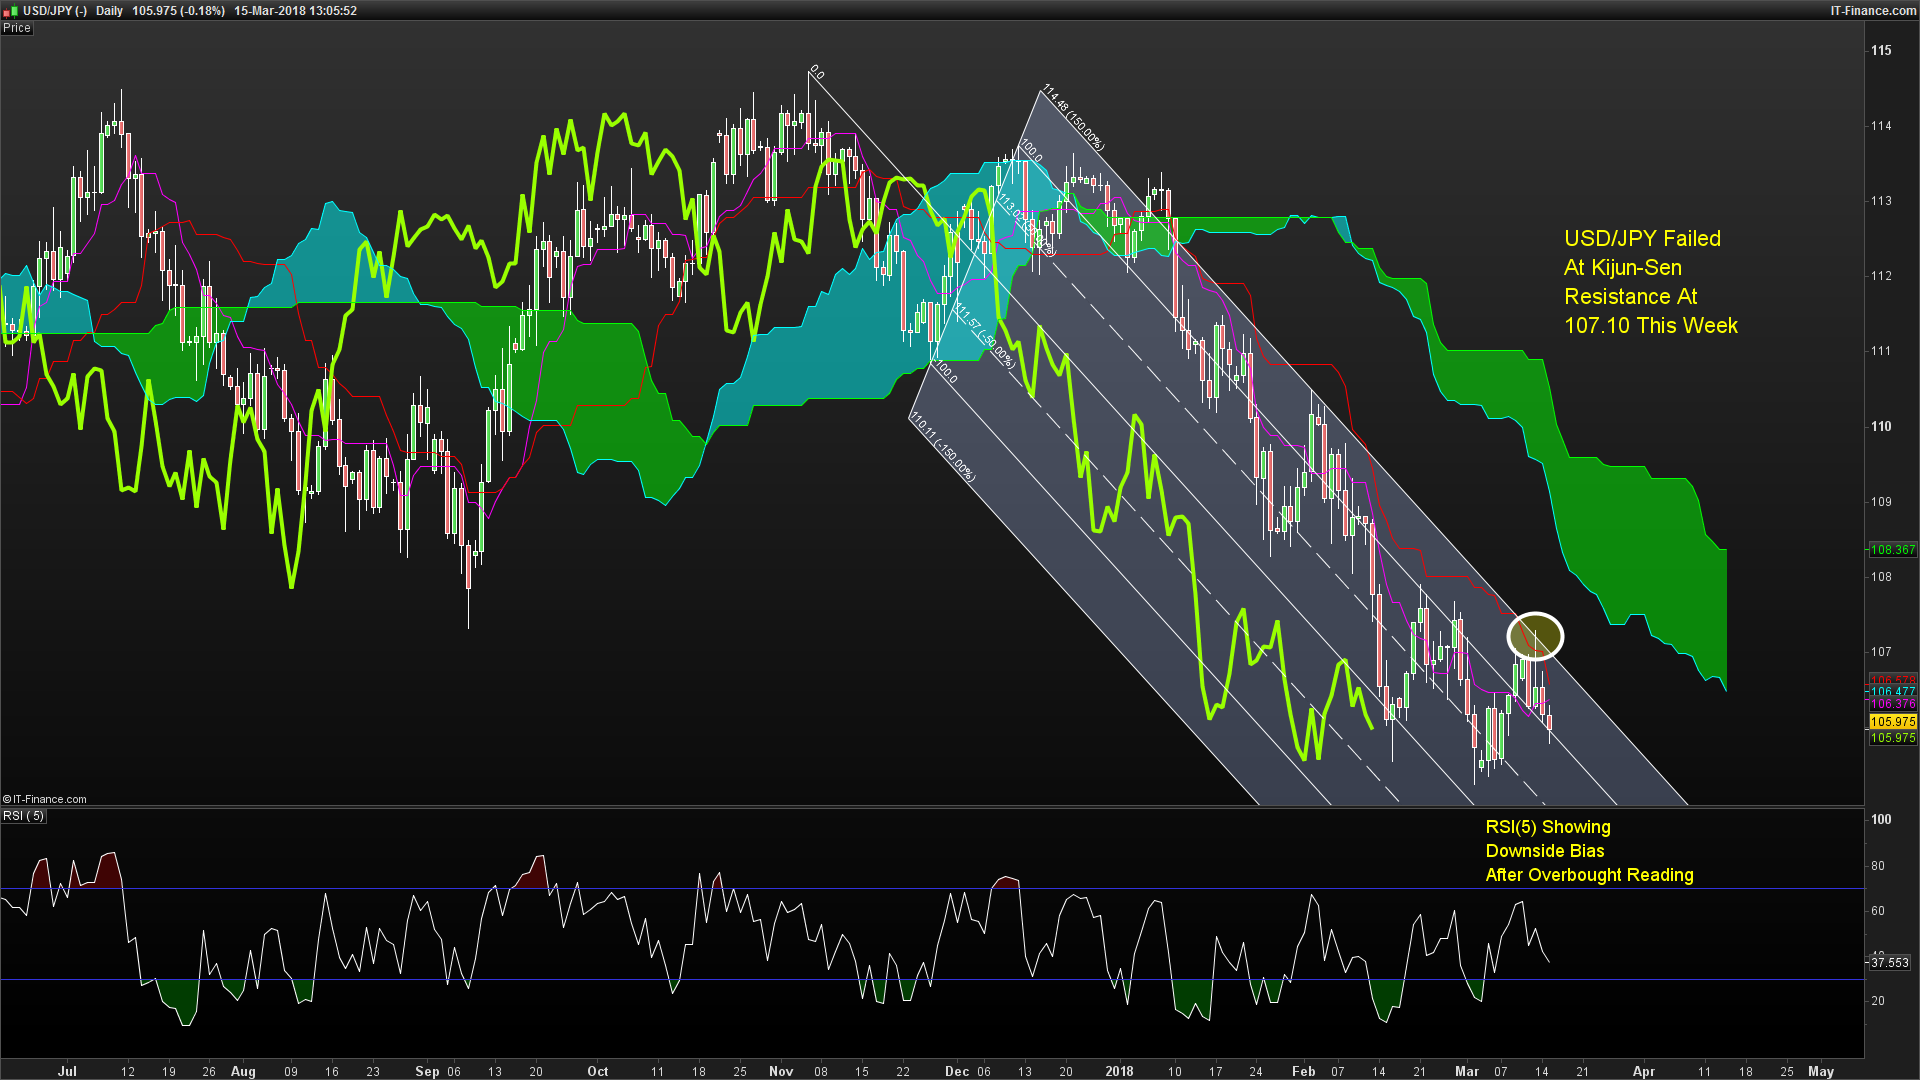Click the Feb label on time axis
This screenshot has width=1920, height=1080.
[1304, 1071]
